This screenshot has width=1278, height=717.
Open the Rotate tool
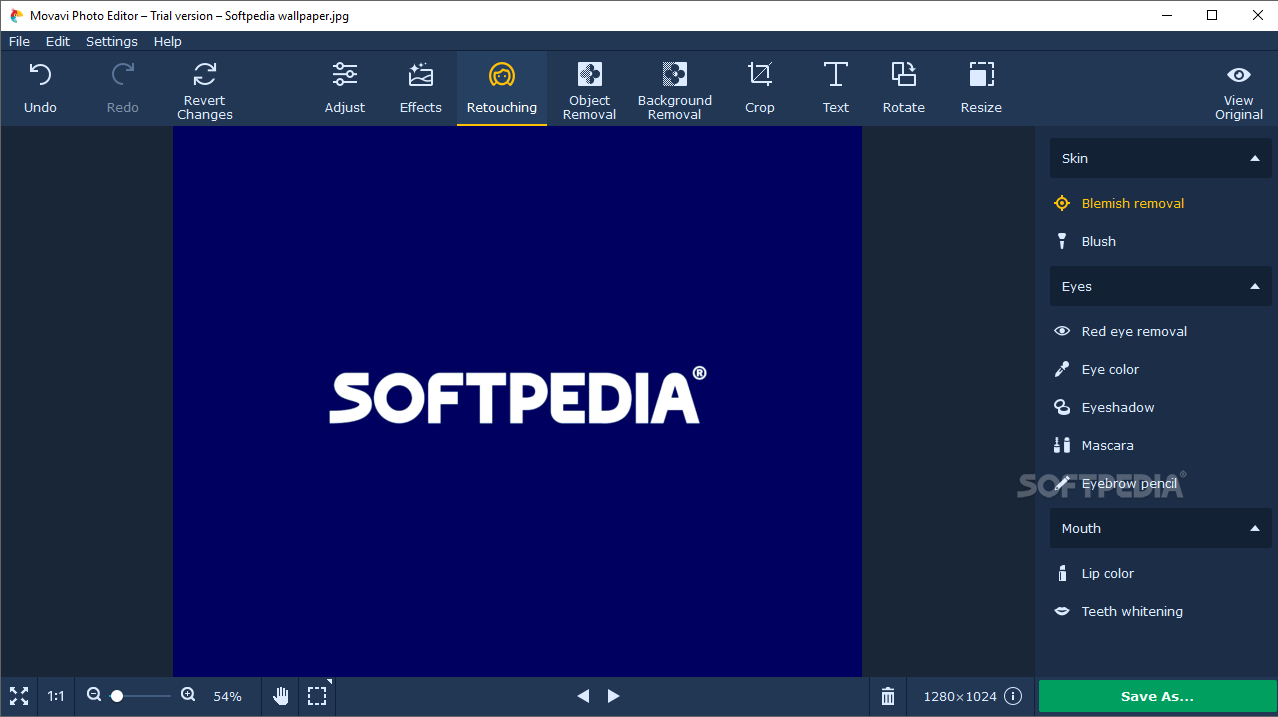[904, 89]
